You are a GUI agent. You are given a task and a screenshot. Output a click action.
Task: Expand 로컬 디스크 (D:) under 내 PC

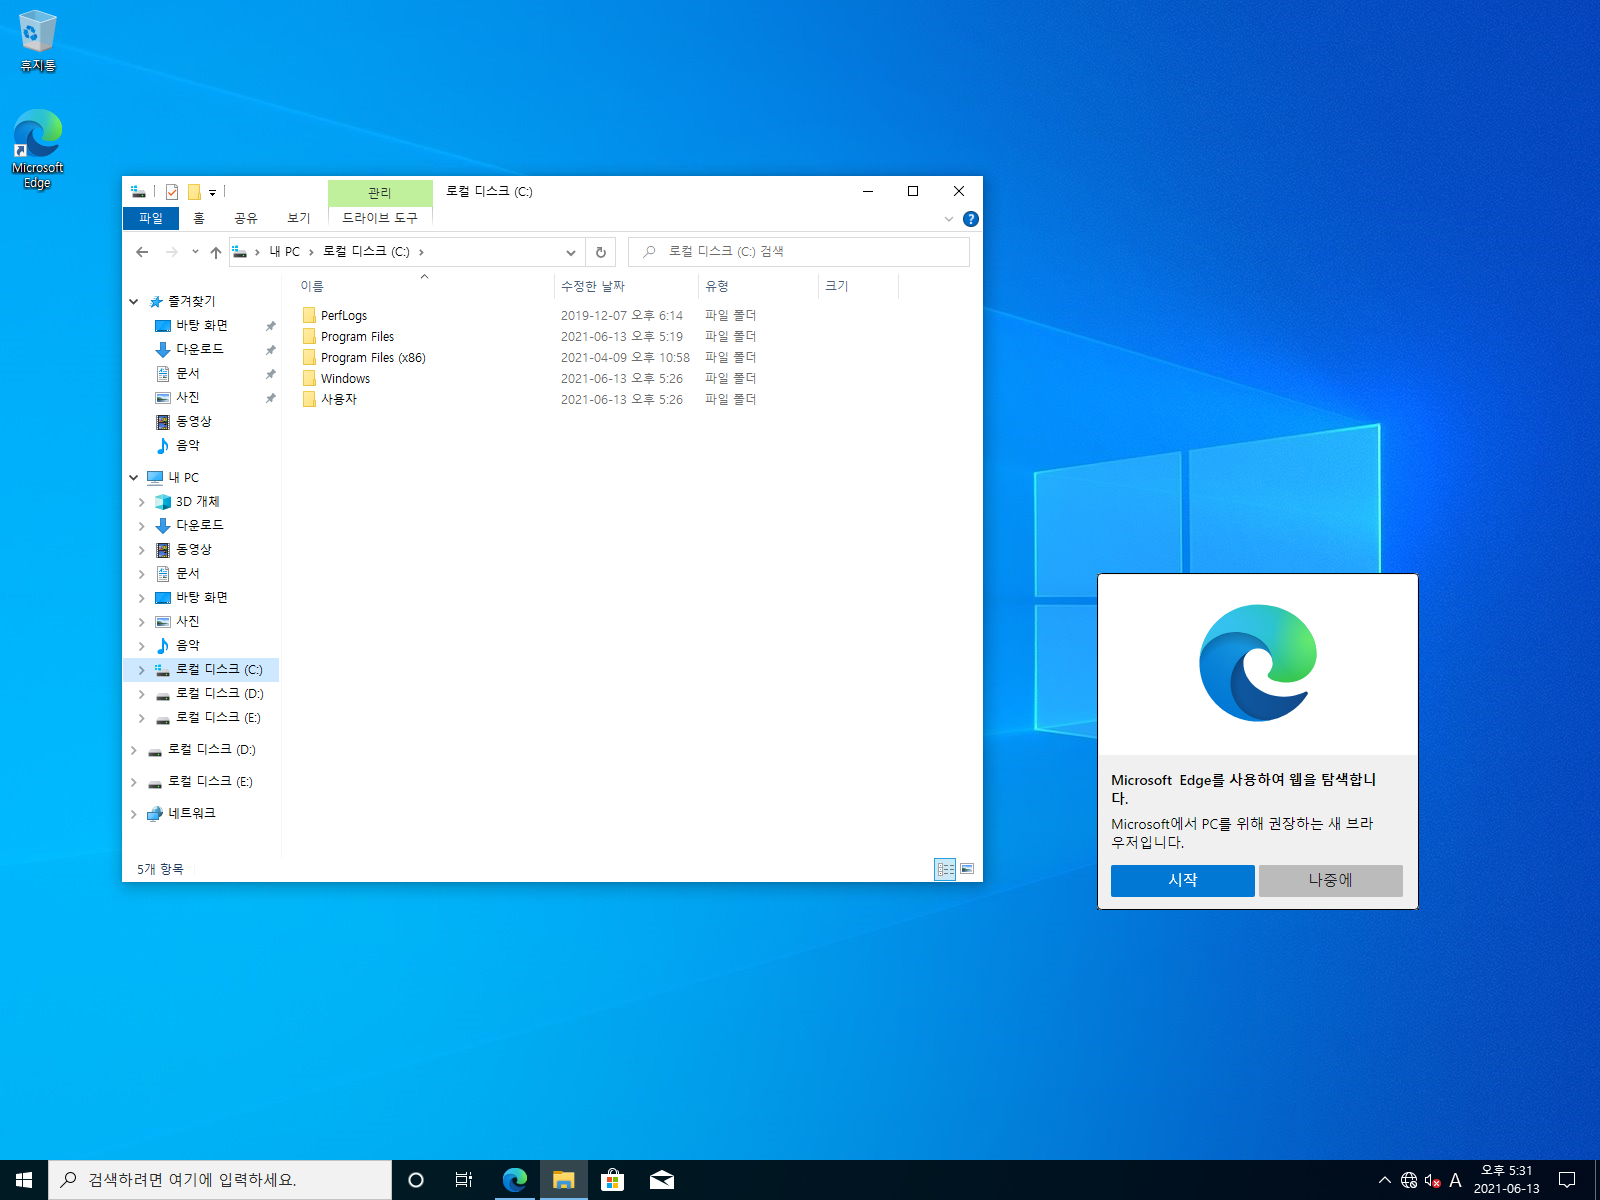click(x=141, y=694)
